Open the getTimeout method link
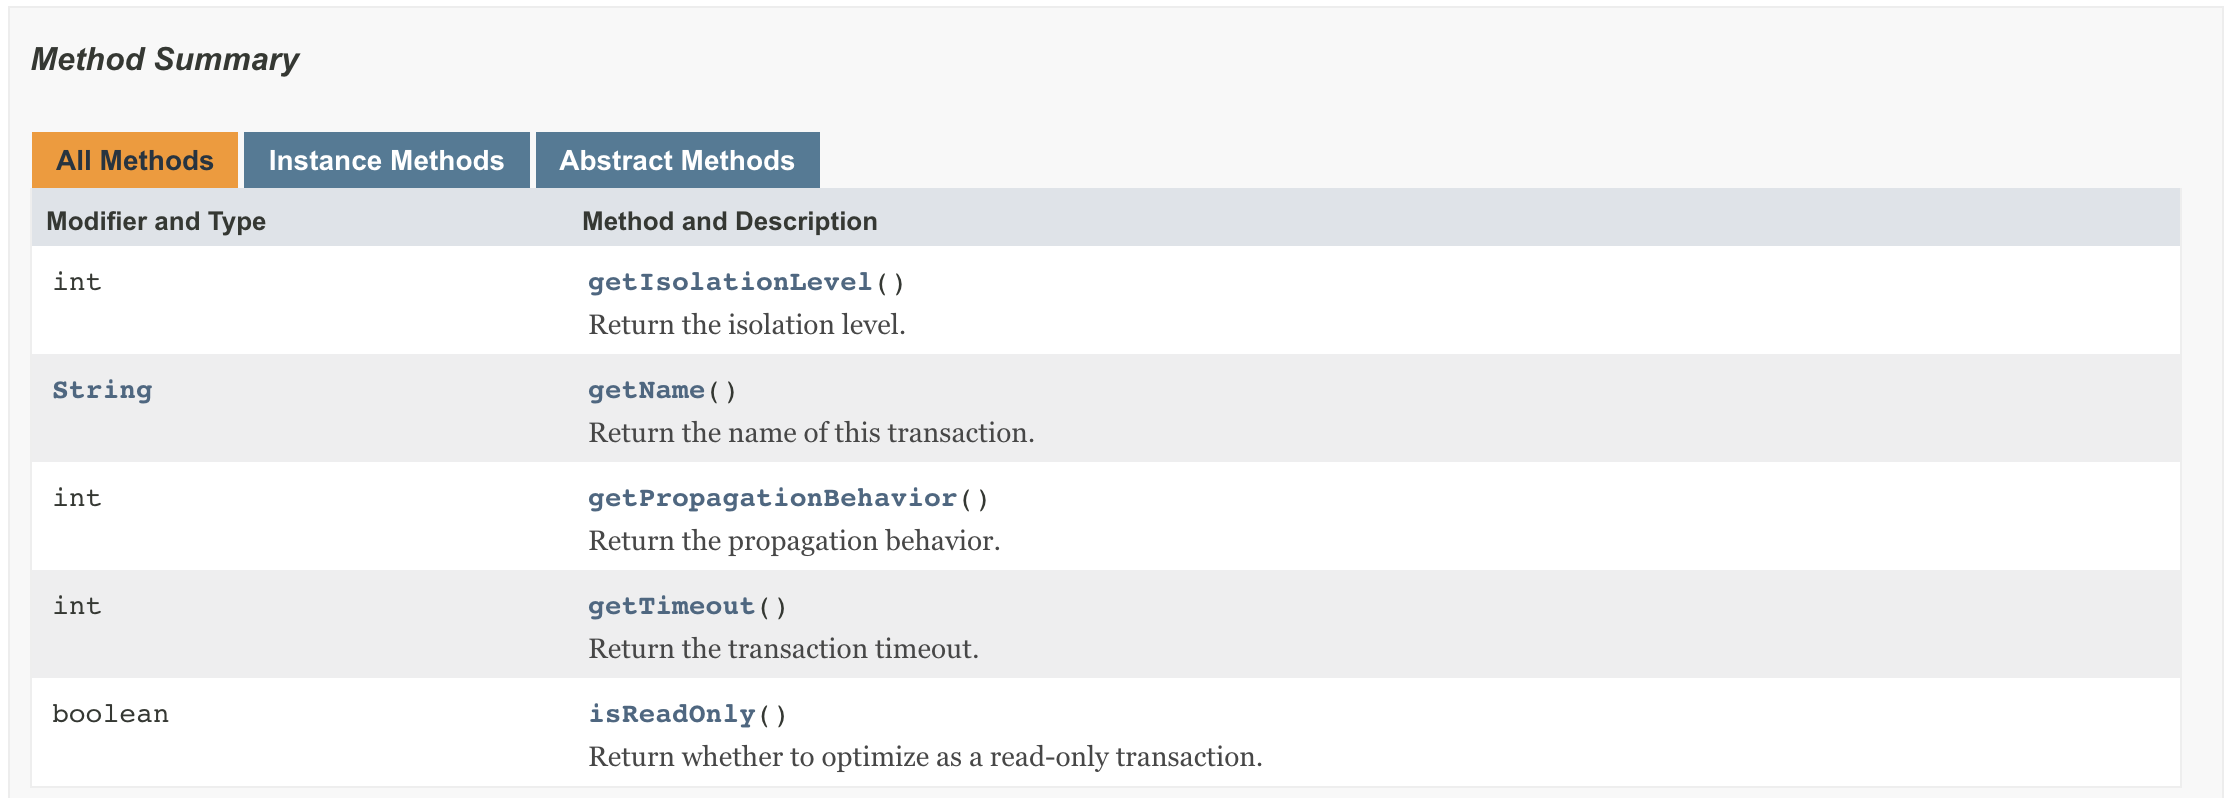Image resolution: width=2238 pixels, height=798 pixels. tap(671, 606)
